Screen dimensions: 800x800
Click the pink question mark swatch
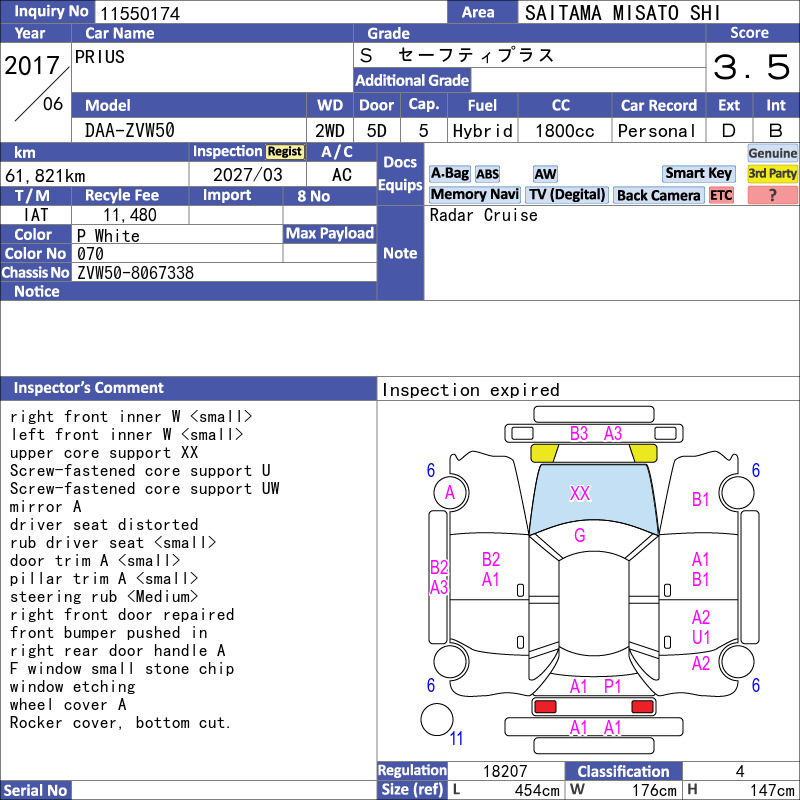coord(772,195)
